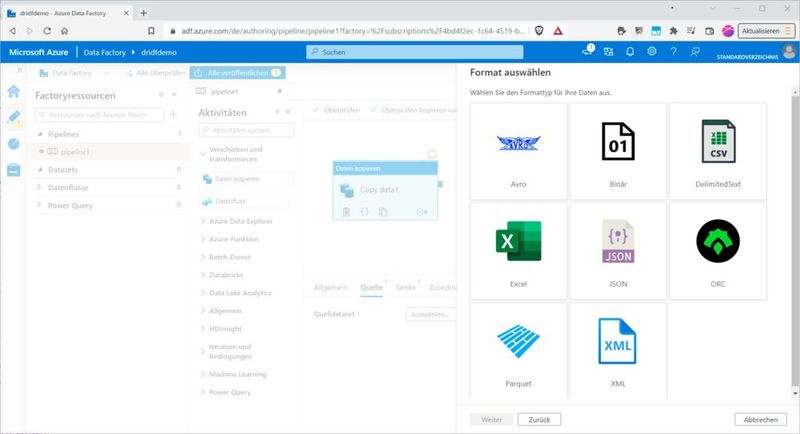The height and width of the screenshot is (434, 800).
Task: Choose the JSON format icon
Action: click(x=618, y=241)
